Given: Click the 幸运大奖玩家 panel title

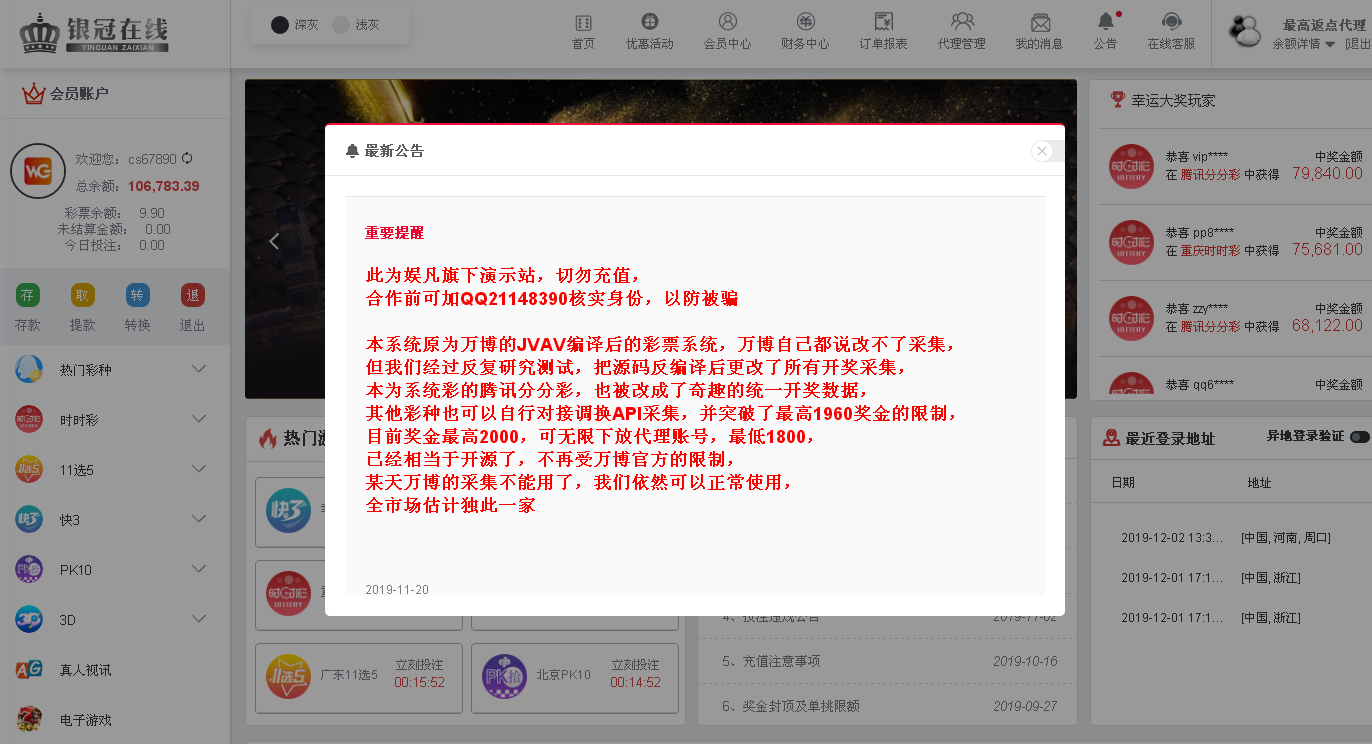Looking at the screenshot, I should pos(1173,100).
